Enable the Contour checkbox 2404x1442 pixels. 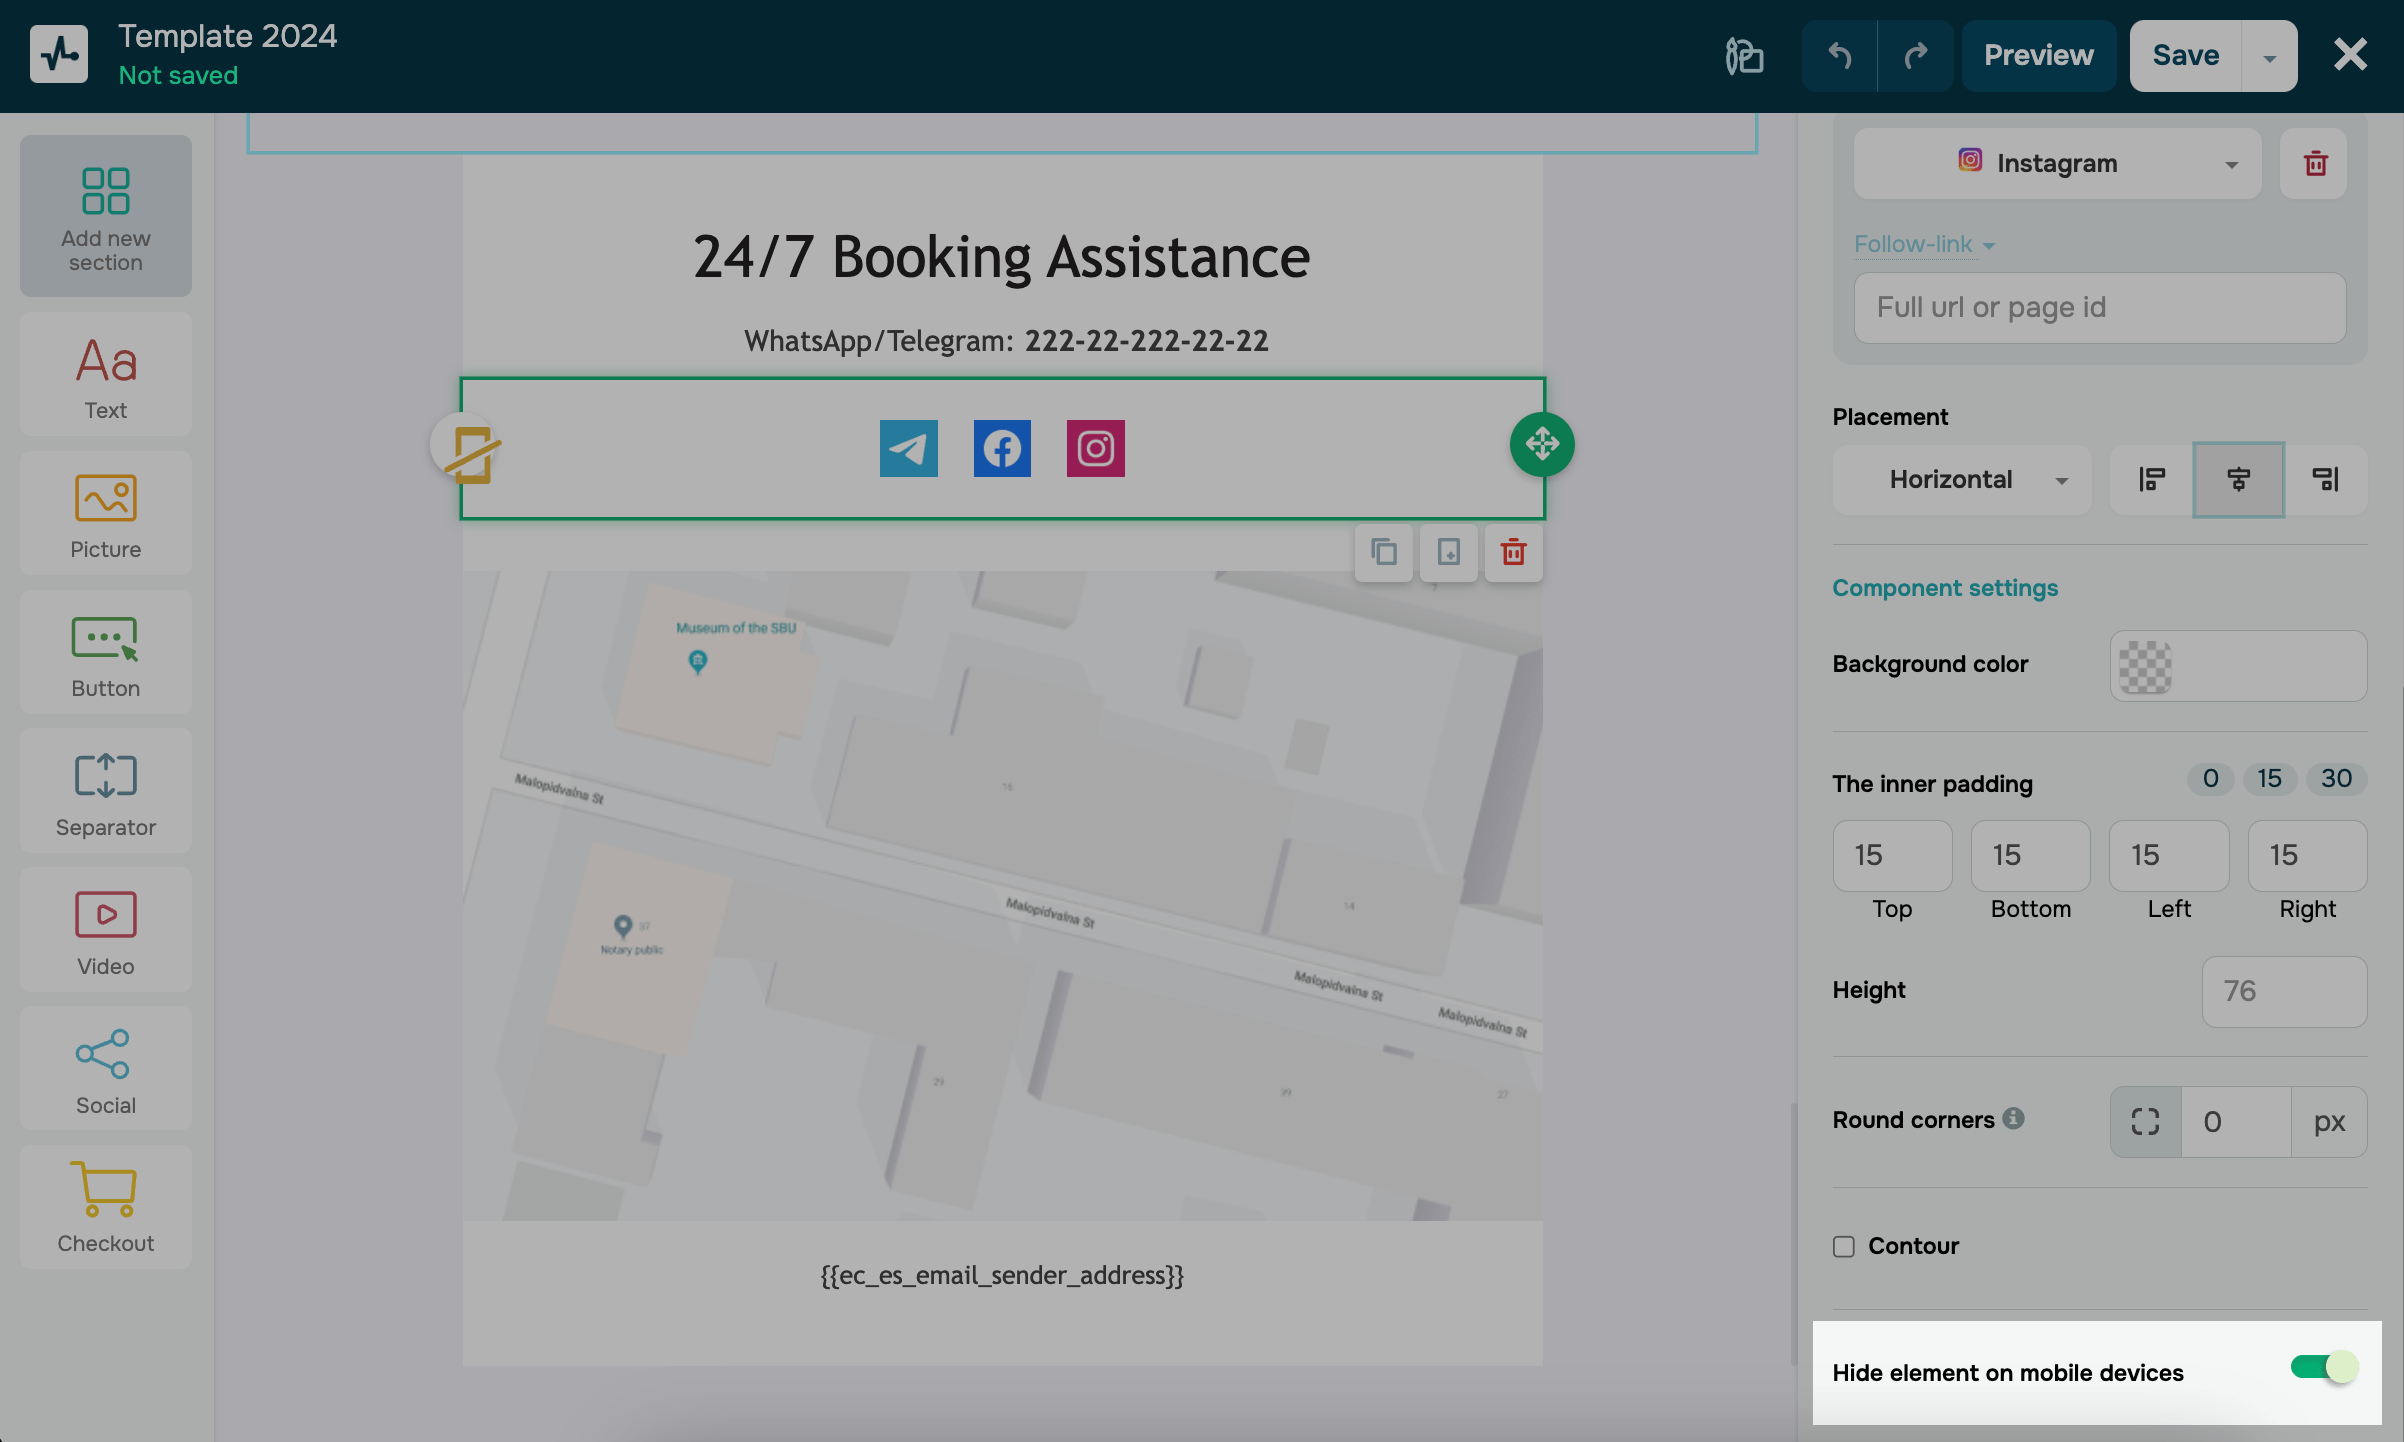pos(1844,1246)
